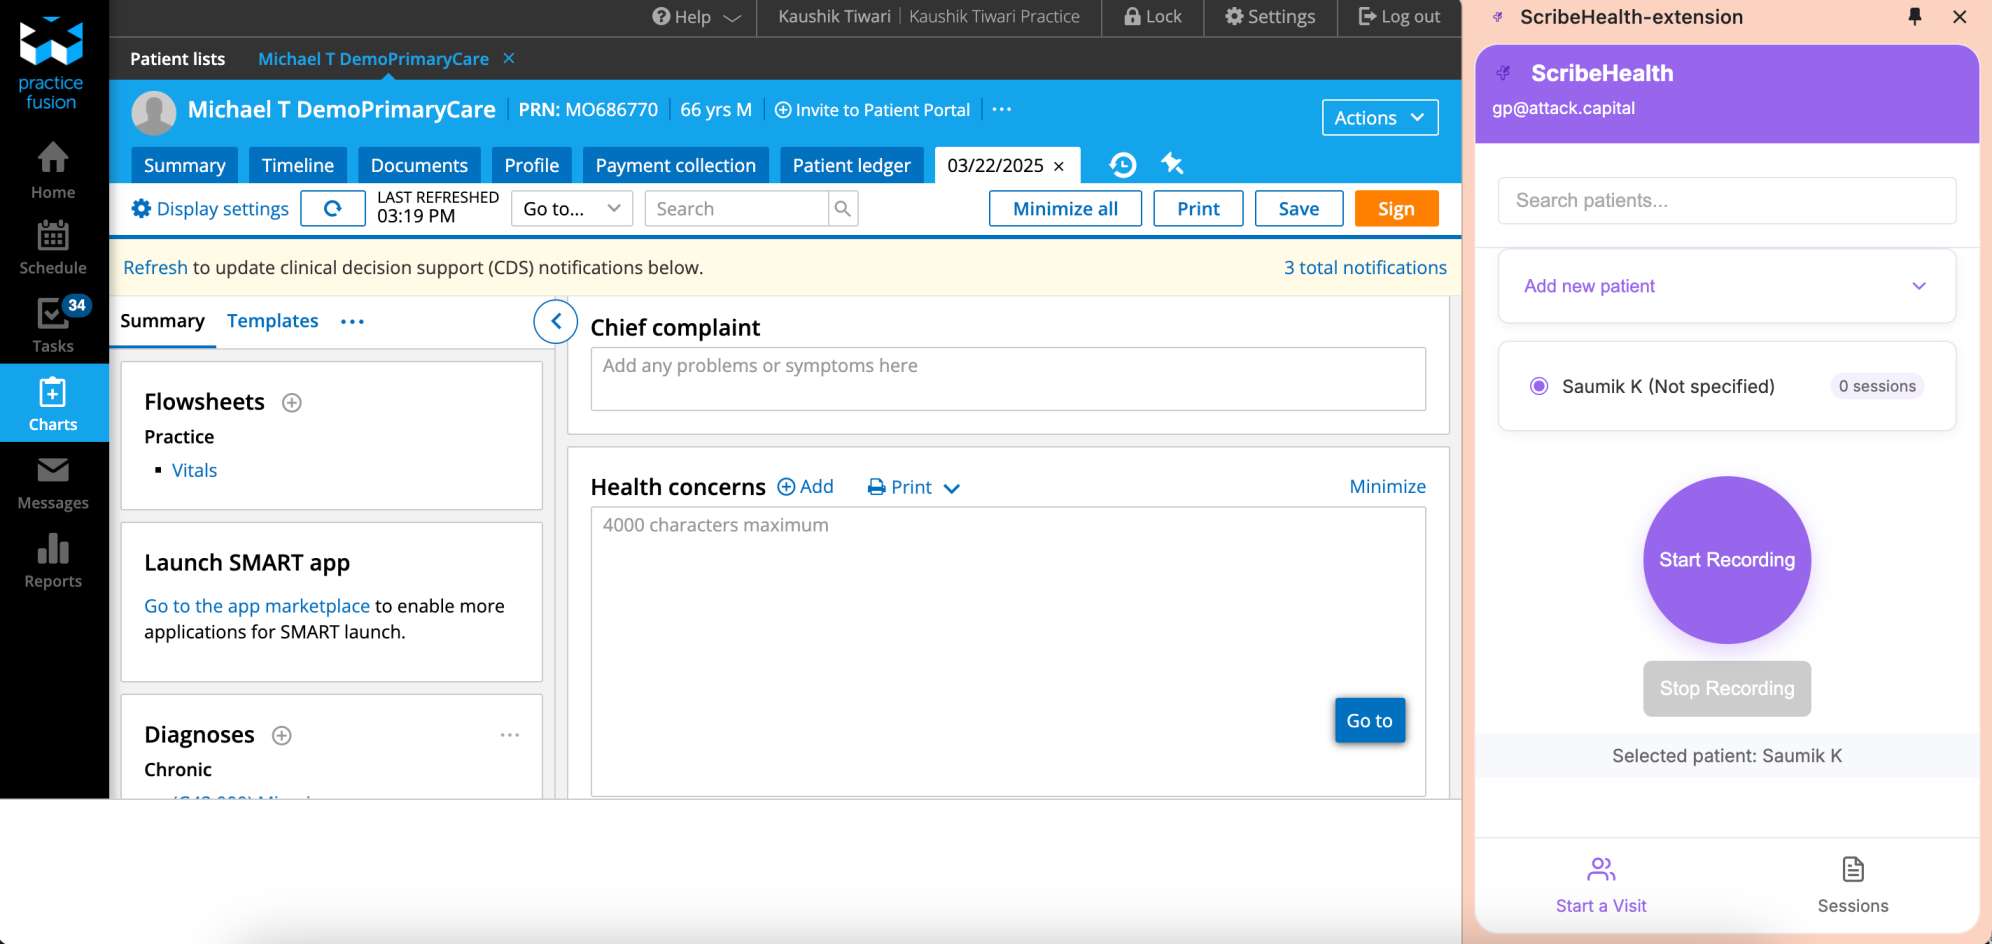Click the Health concerns text area
The width and height of the screenshot is (1992, 944).
pos(1008,651)
